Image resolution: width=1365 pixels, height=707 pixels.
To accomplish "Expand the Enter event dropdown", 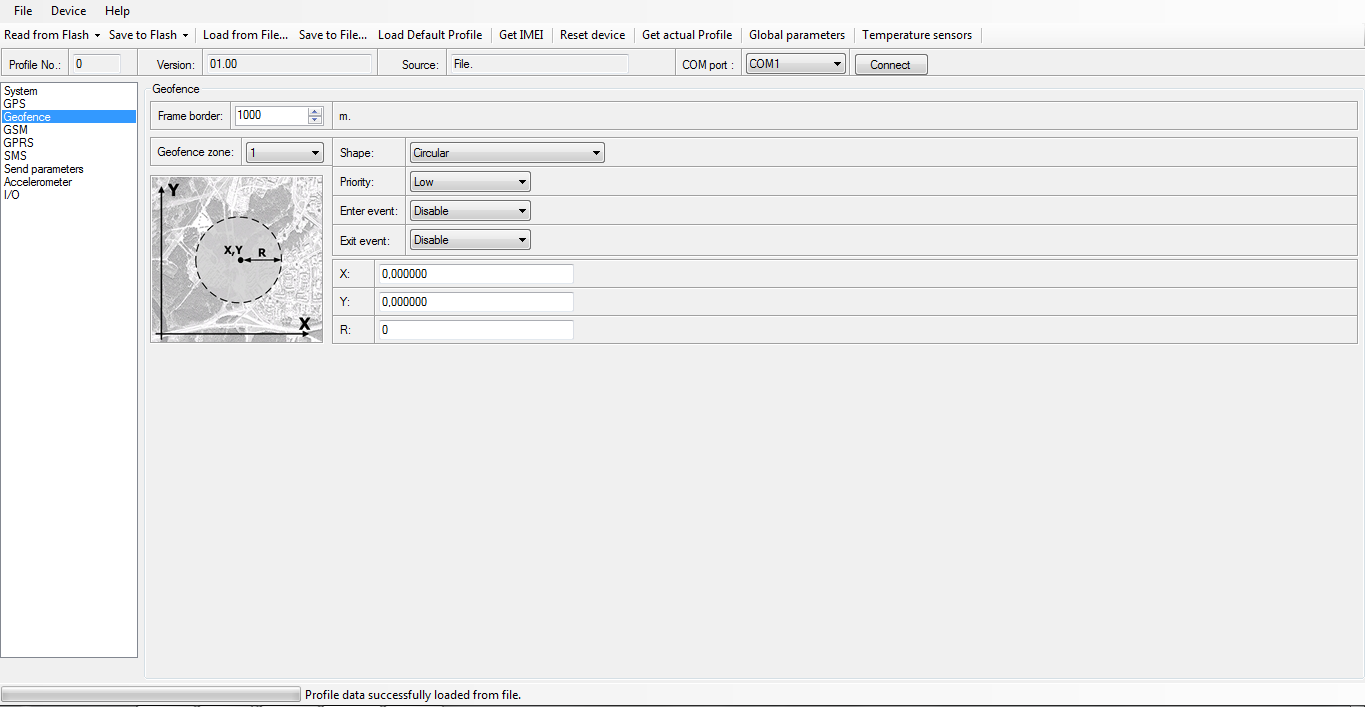I will [x=470, y=211].
